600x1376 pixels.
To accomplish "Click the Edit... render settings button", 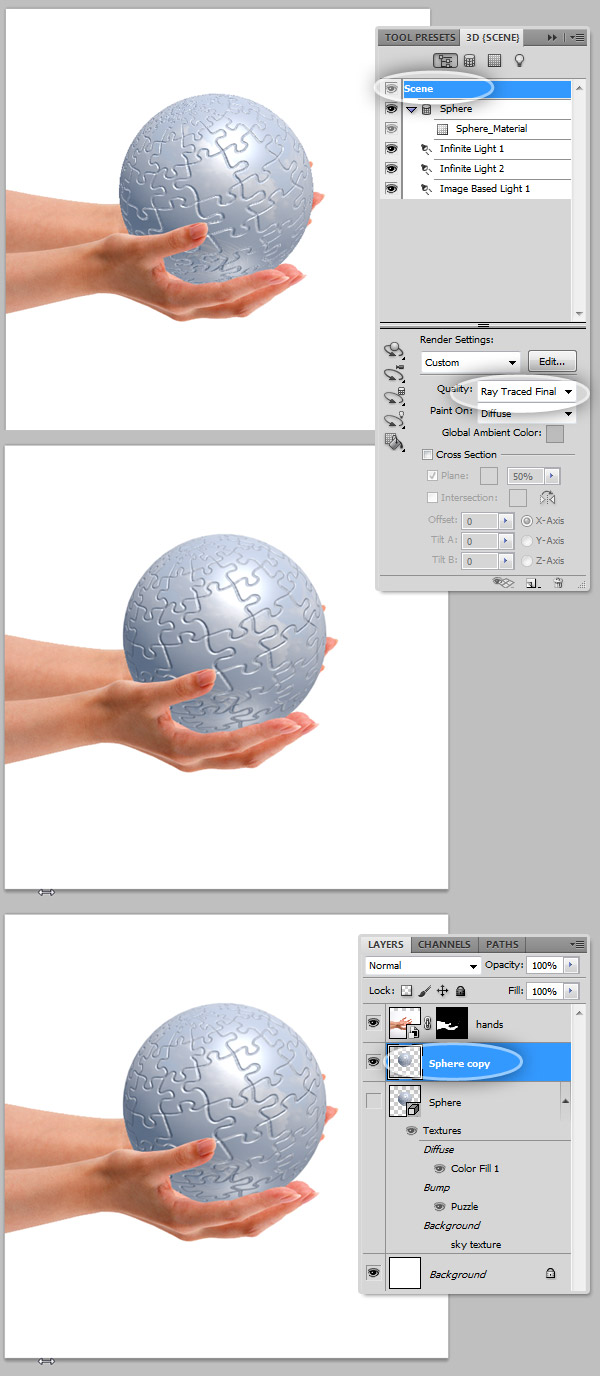I will pos(553,362).
